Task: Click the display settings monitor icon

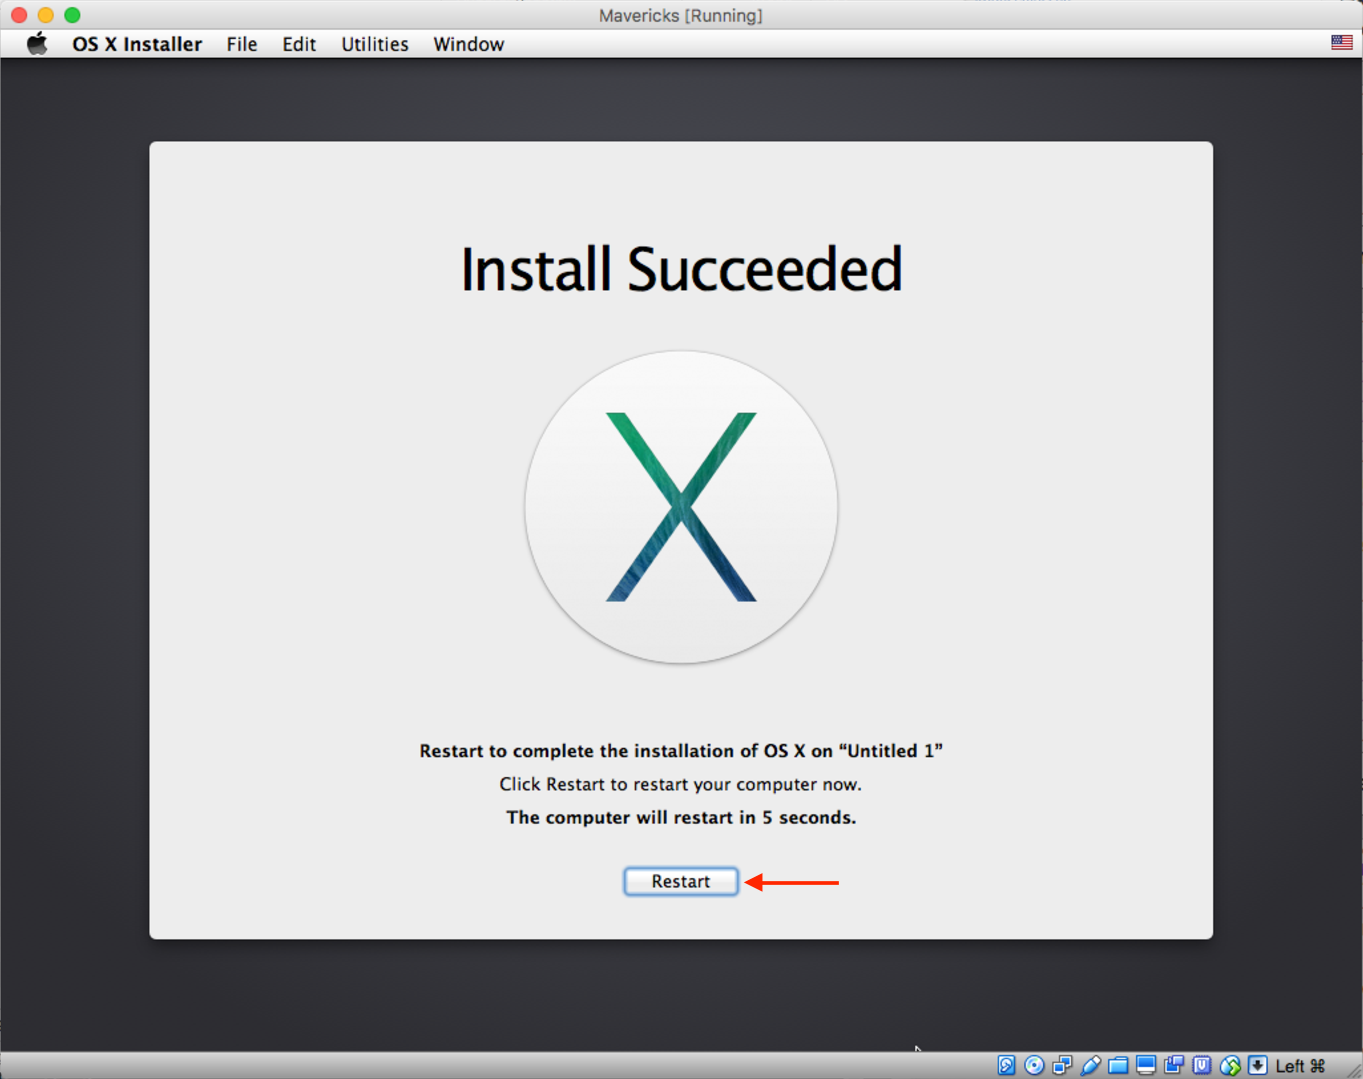Action: (x=1146, y=1066)
